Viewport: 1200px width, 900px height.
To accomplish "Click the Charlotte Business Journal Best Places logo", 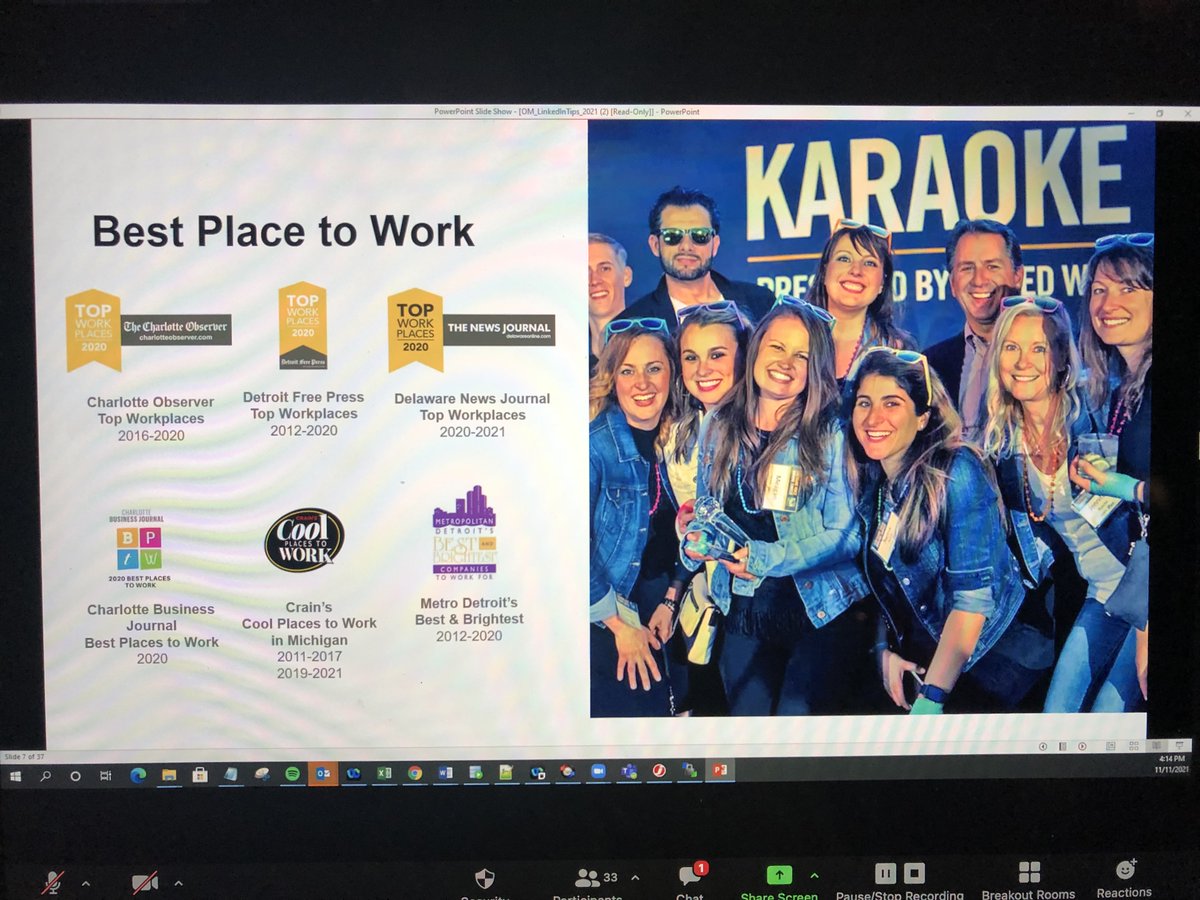I will [140, 549].
